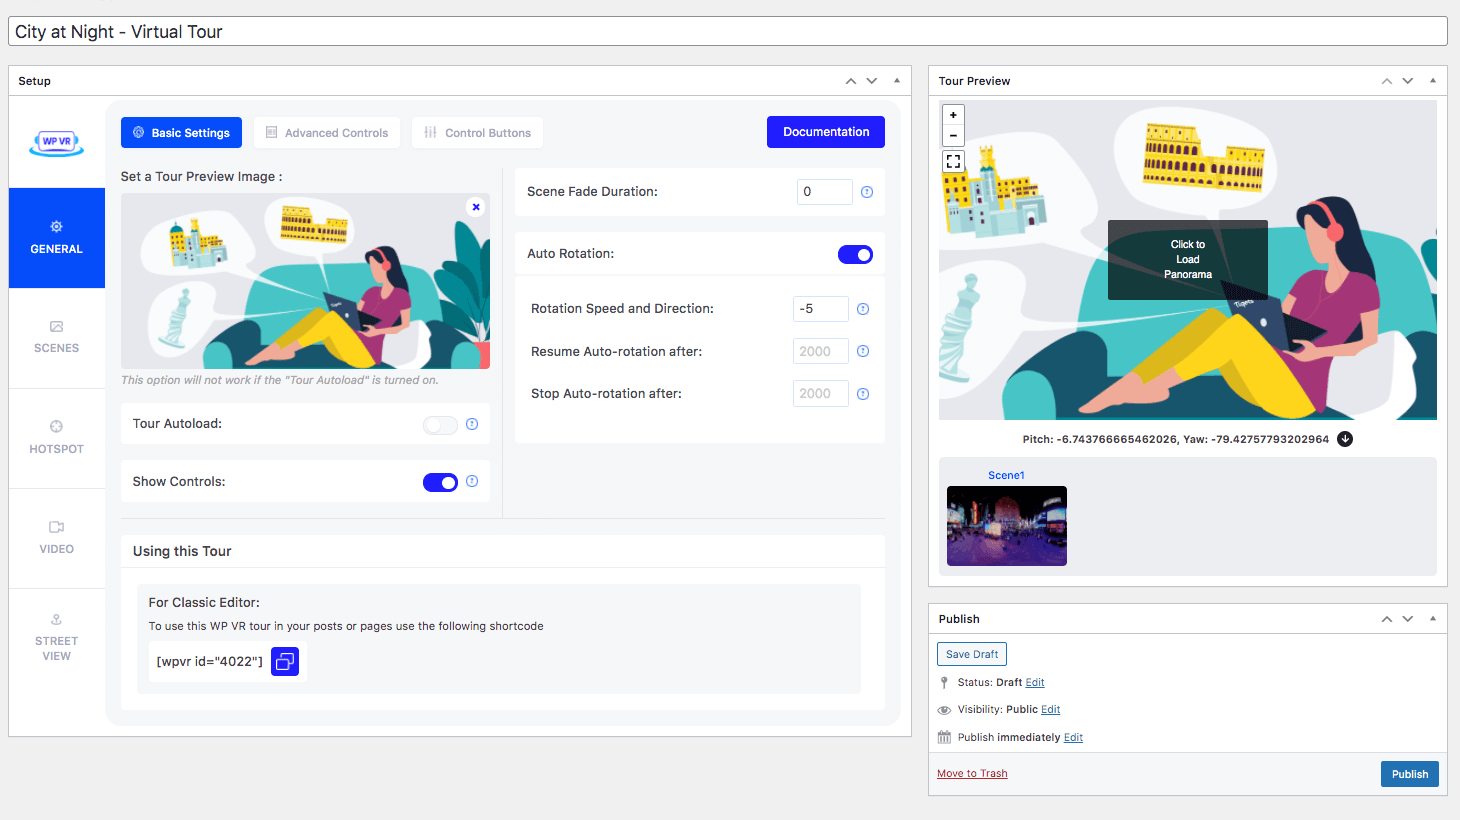Select the Scene1 thumbnail
This screenshot has height=820, width=1460.
(1007, 526)
